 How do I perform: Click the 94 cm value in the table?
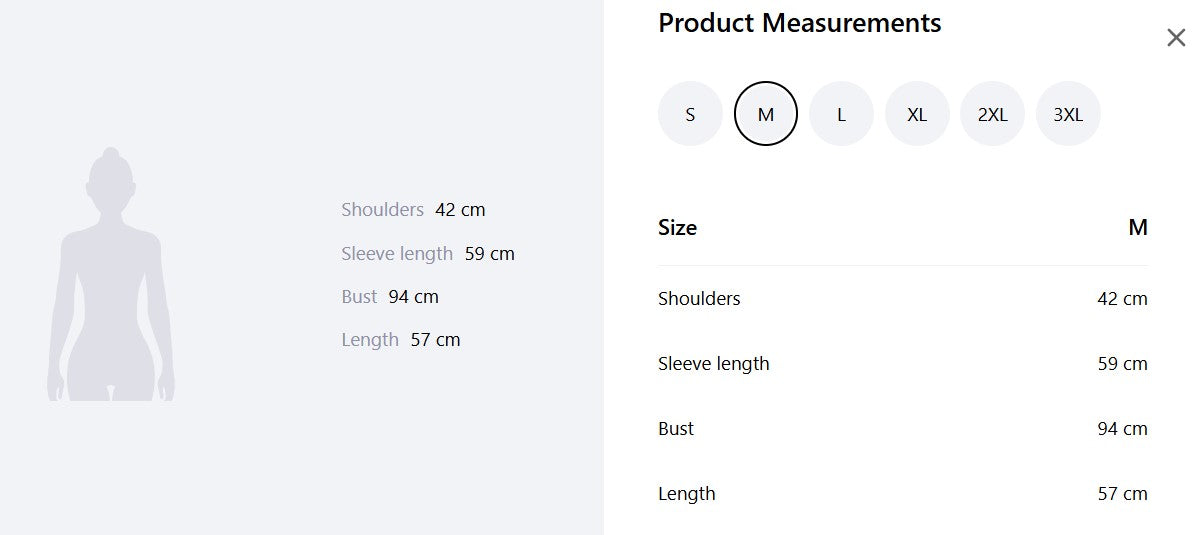[1122, 429]
